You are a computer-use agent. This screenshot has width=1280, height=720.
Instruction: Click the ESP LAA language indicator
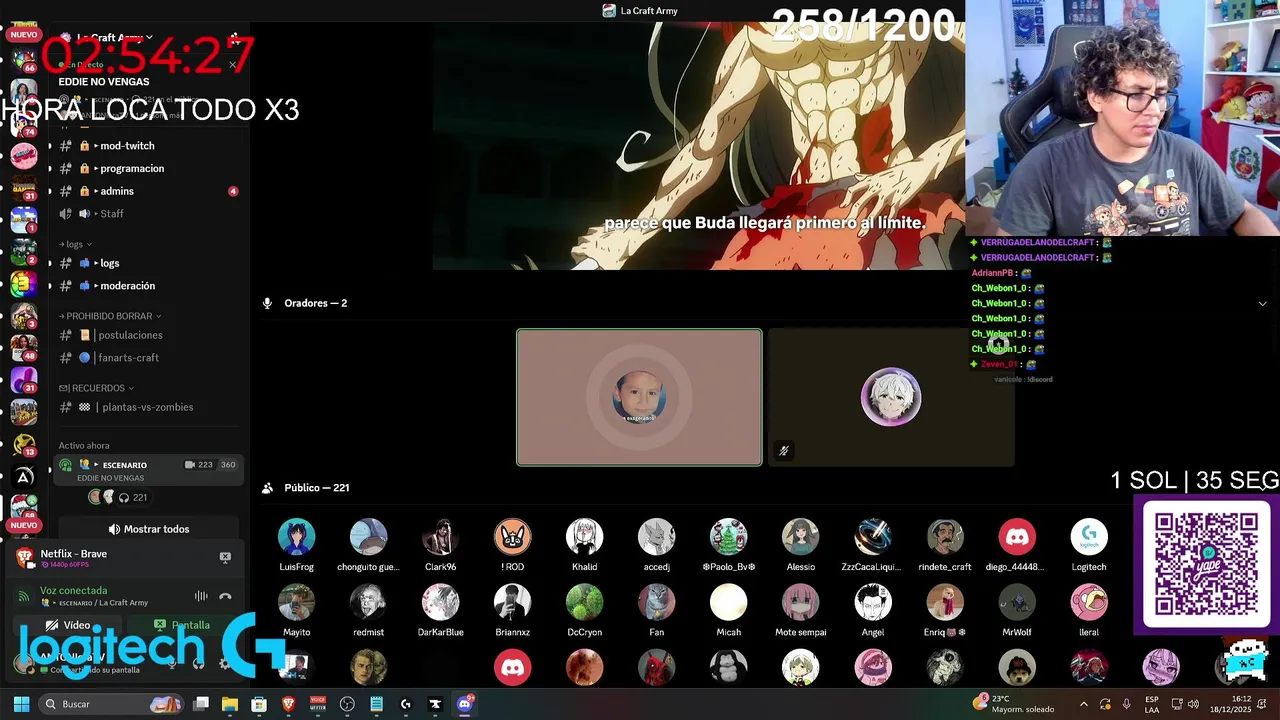pyautogui.click(x=1152, y=704)
